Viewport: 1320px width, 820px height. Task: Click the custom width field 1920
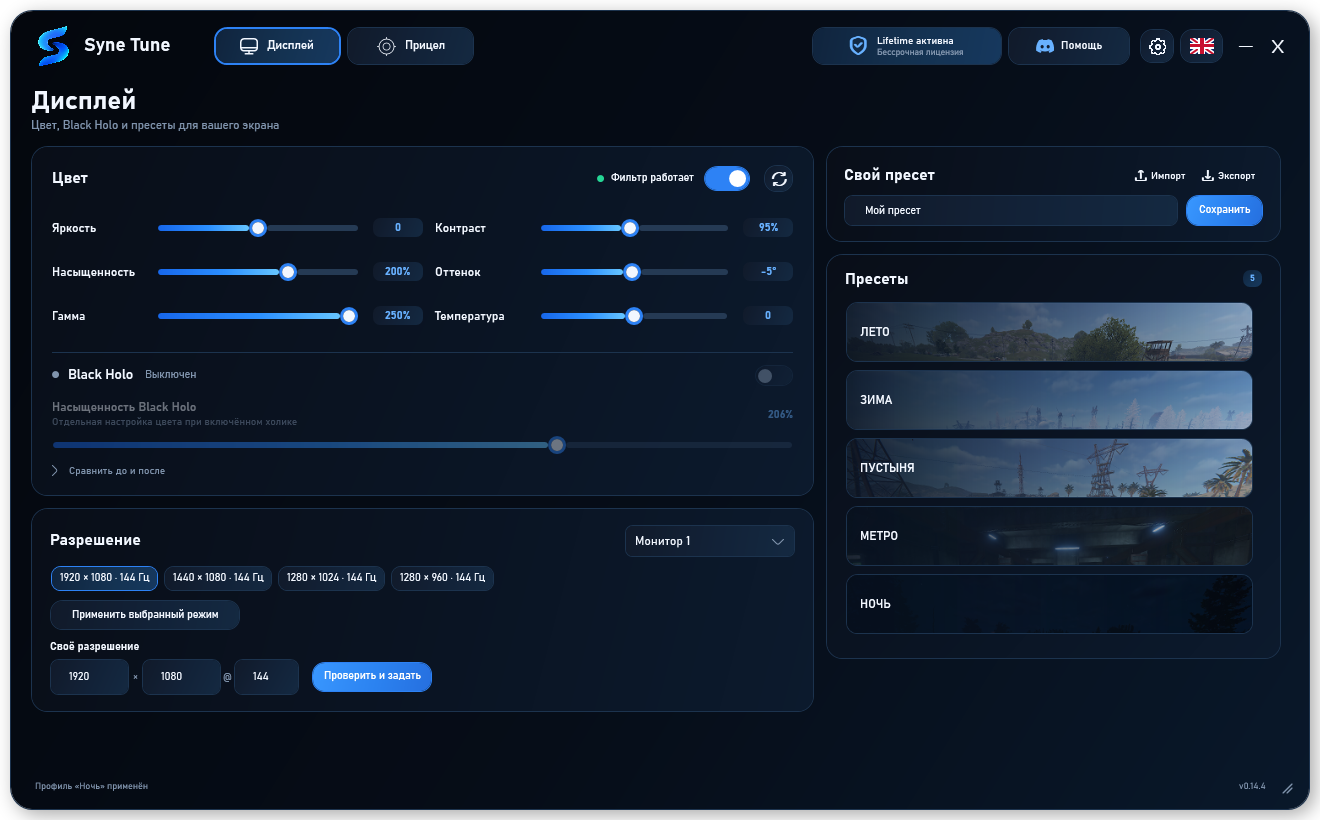[x=90, y=677]
